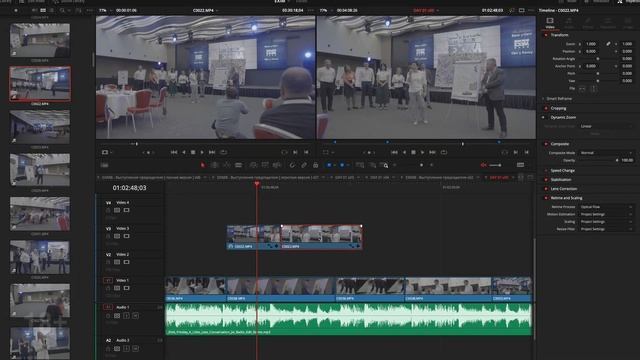
Task: Click the Replace Clip toolbar icon
Action: coord(277,165)
